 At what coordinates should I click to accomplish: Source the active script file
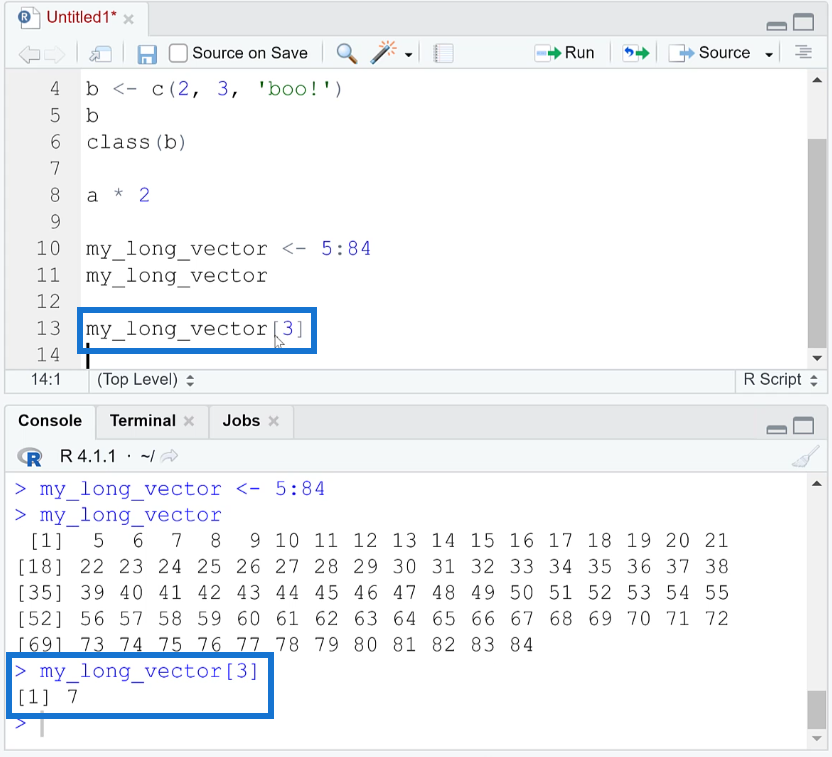pos(709,53)
